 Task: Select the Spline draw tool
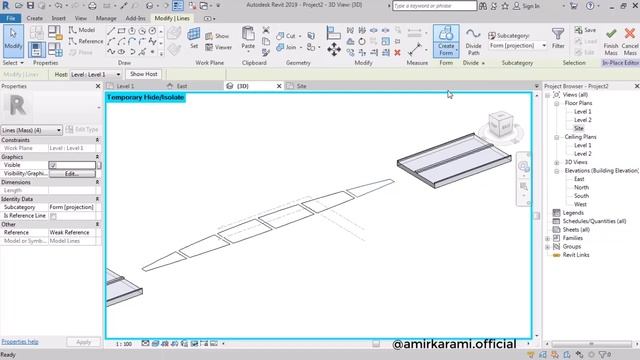(x=111, y=52)
